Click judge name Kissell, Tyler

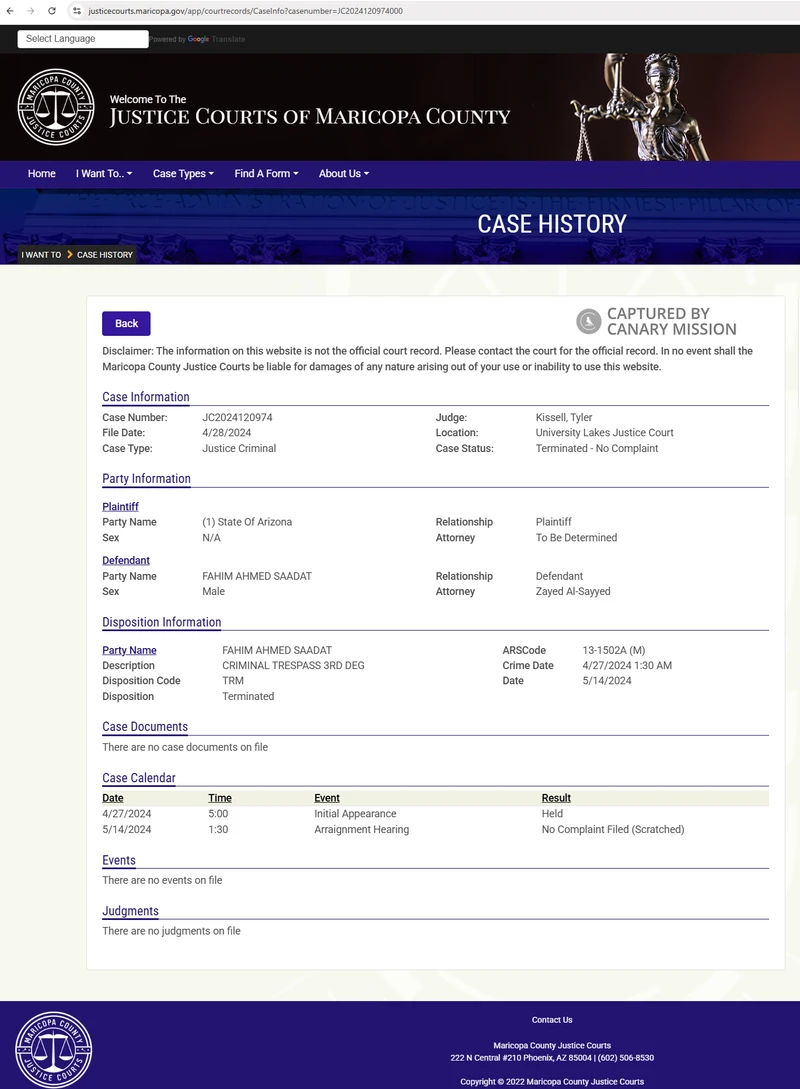click(x=564, y=417)
